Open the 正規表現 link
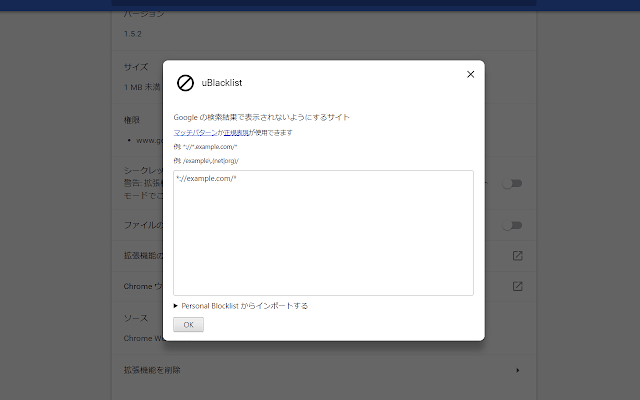 pyautogui.click(x=236, y=133)
